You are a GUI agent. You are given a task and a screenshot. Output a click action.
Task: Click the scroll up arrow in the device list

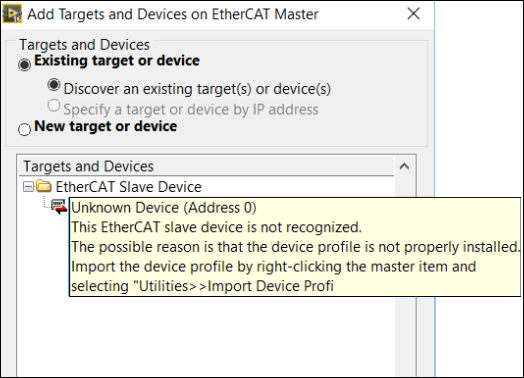coord(404,166)
